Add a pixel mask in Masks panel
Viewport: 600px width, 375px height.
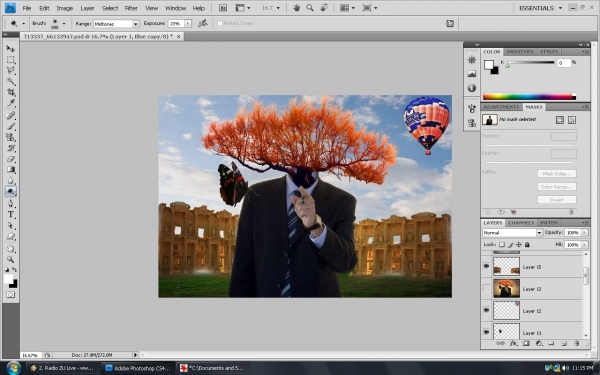[559, 120]
